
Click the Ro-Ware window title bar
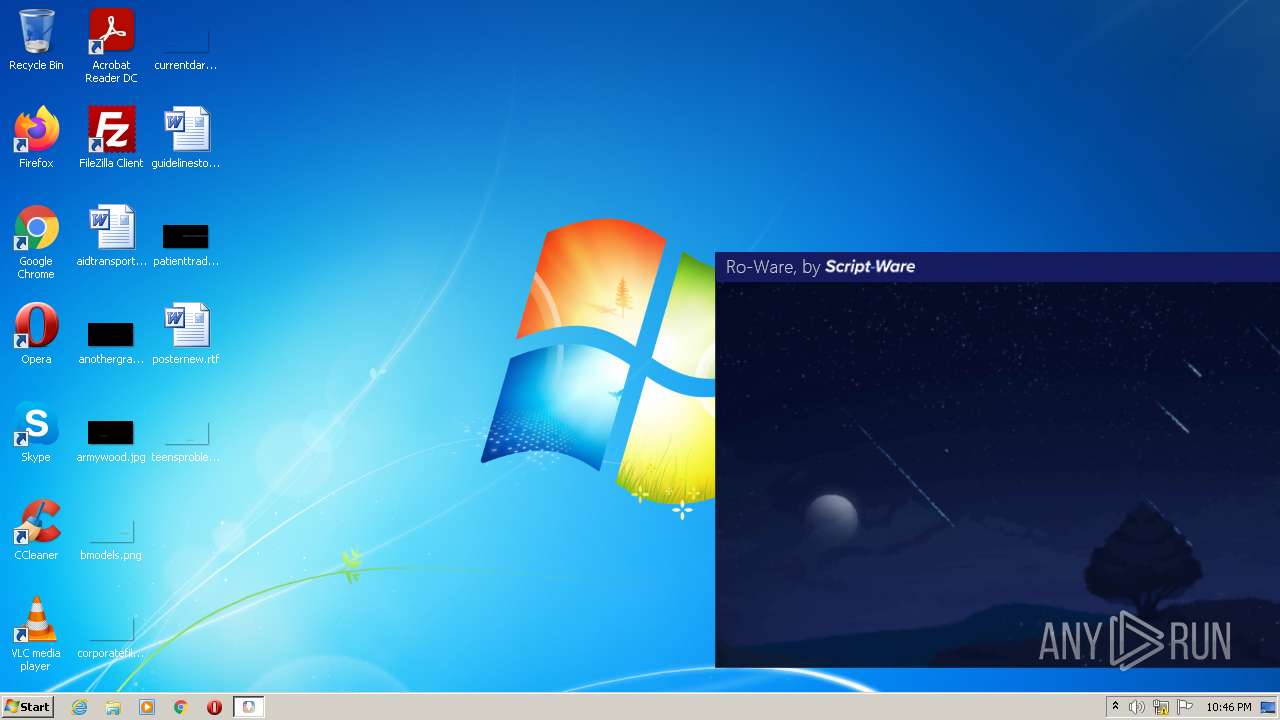coord(997,267)
